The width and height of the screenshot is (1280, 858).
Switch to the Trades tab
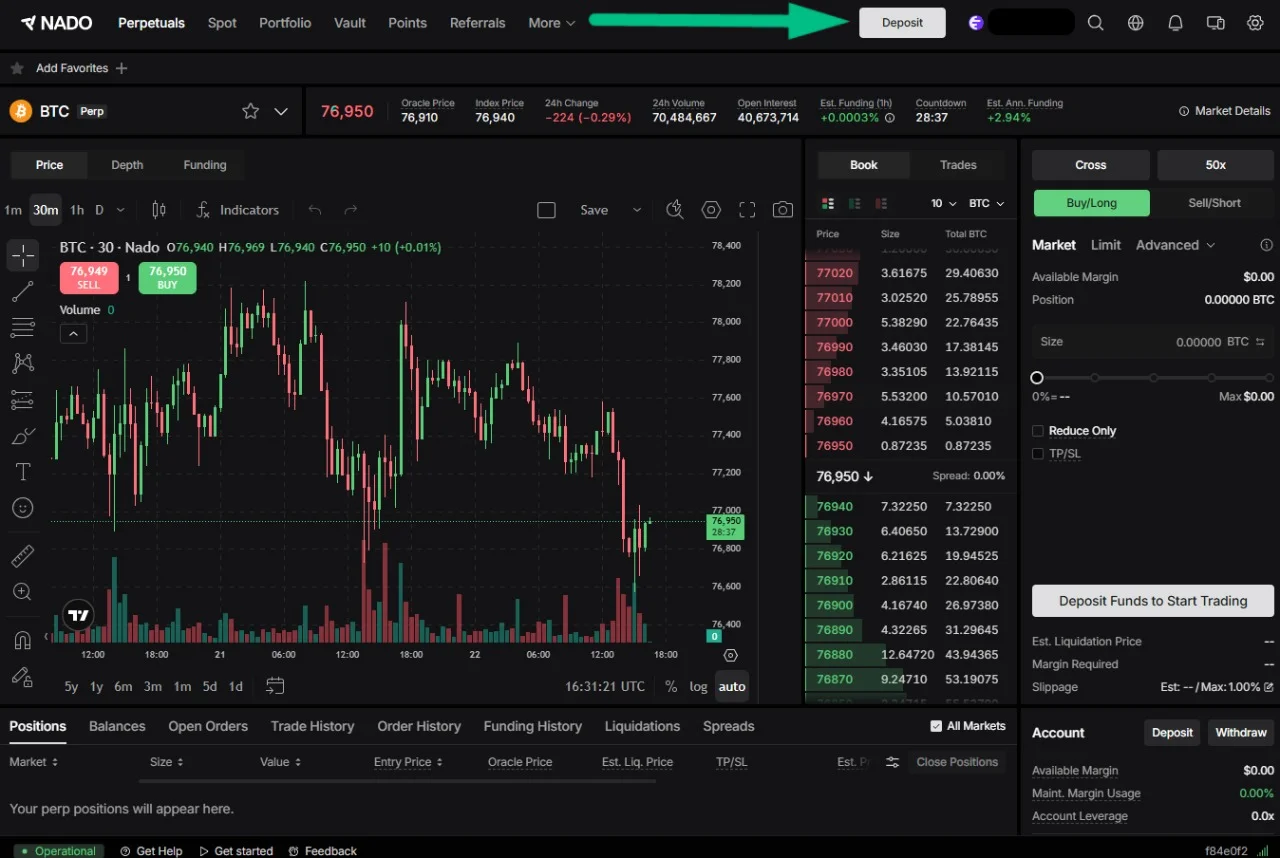(958, 165)
